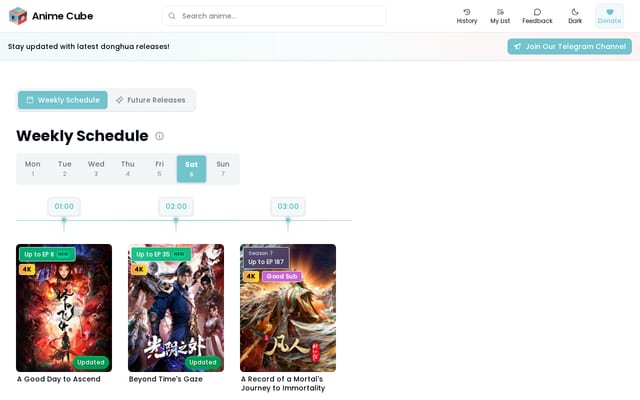
Task: Switch to Weekly Schedule tab
Action: click(63, 100)
